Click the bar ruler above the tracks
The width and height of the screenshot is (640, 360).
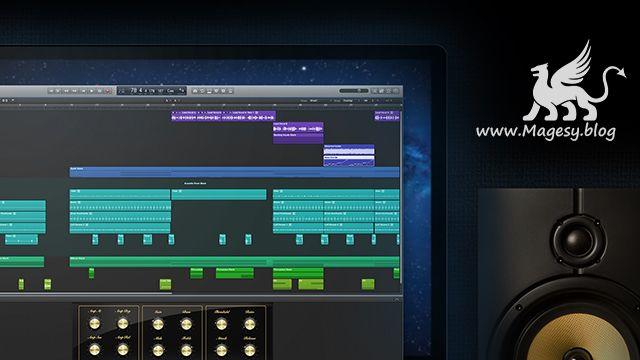[x=200, y=105]
